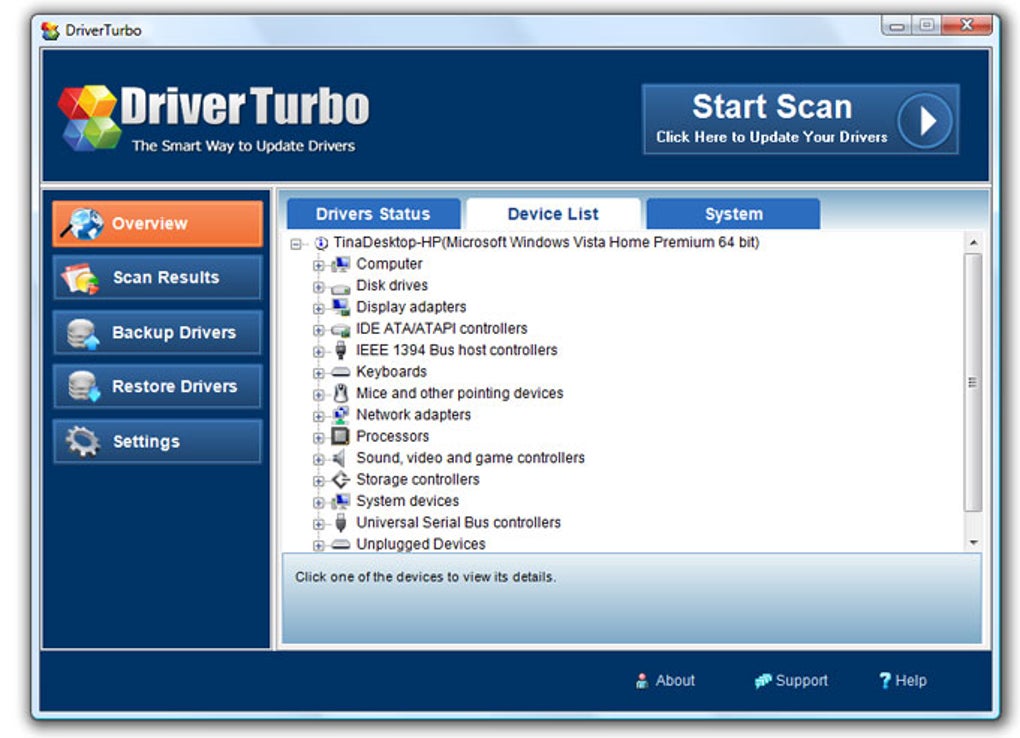1020x738 pixels.
Task: Click the Overview globe icon
Action: pyautogui.click(x=83, y=224)
